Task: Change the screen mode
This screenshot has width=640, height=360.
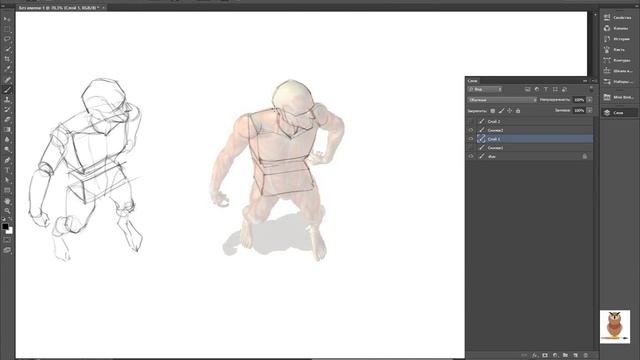Action: 7,250
